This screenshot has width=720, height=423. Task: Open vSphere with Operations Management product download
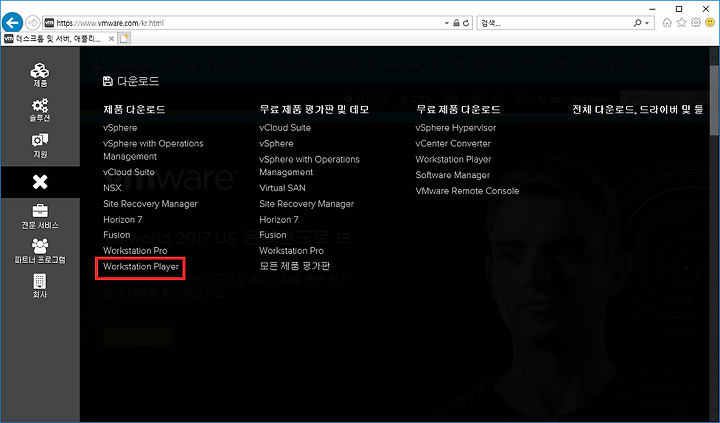click(x=153, y=150)
